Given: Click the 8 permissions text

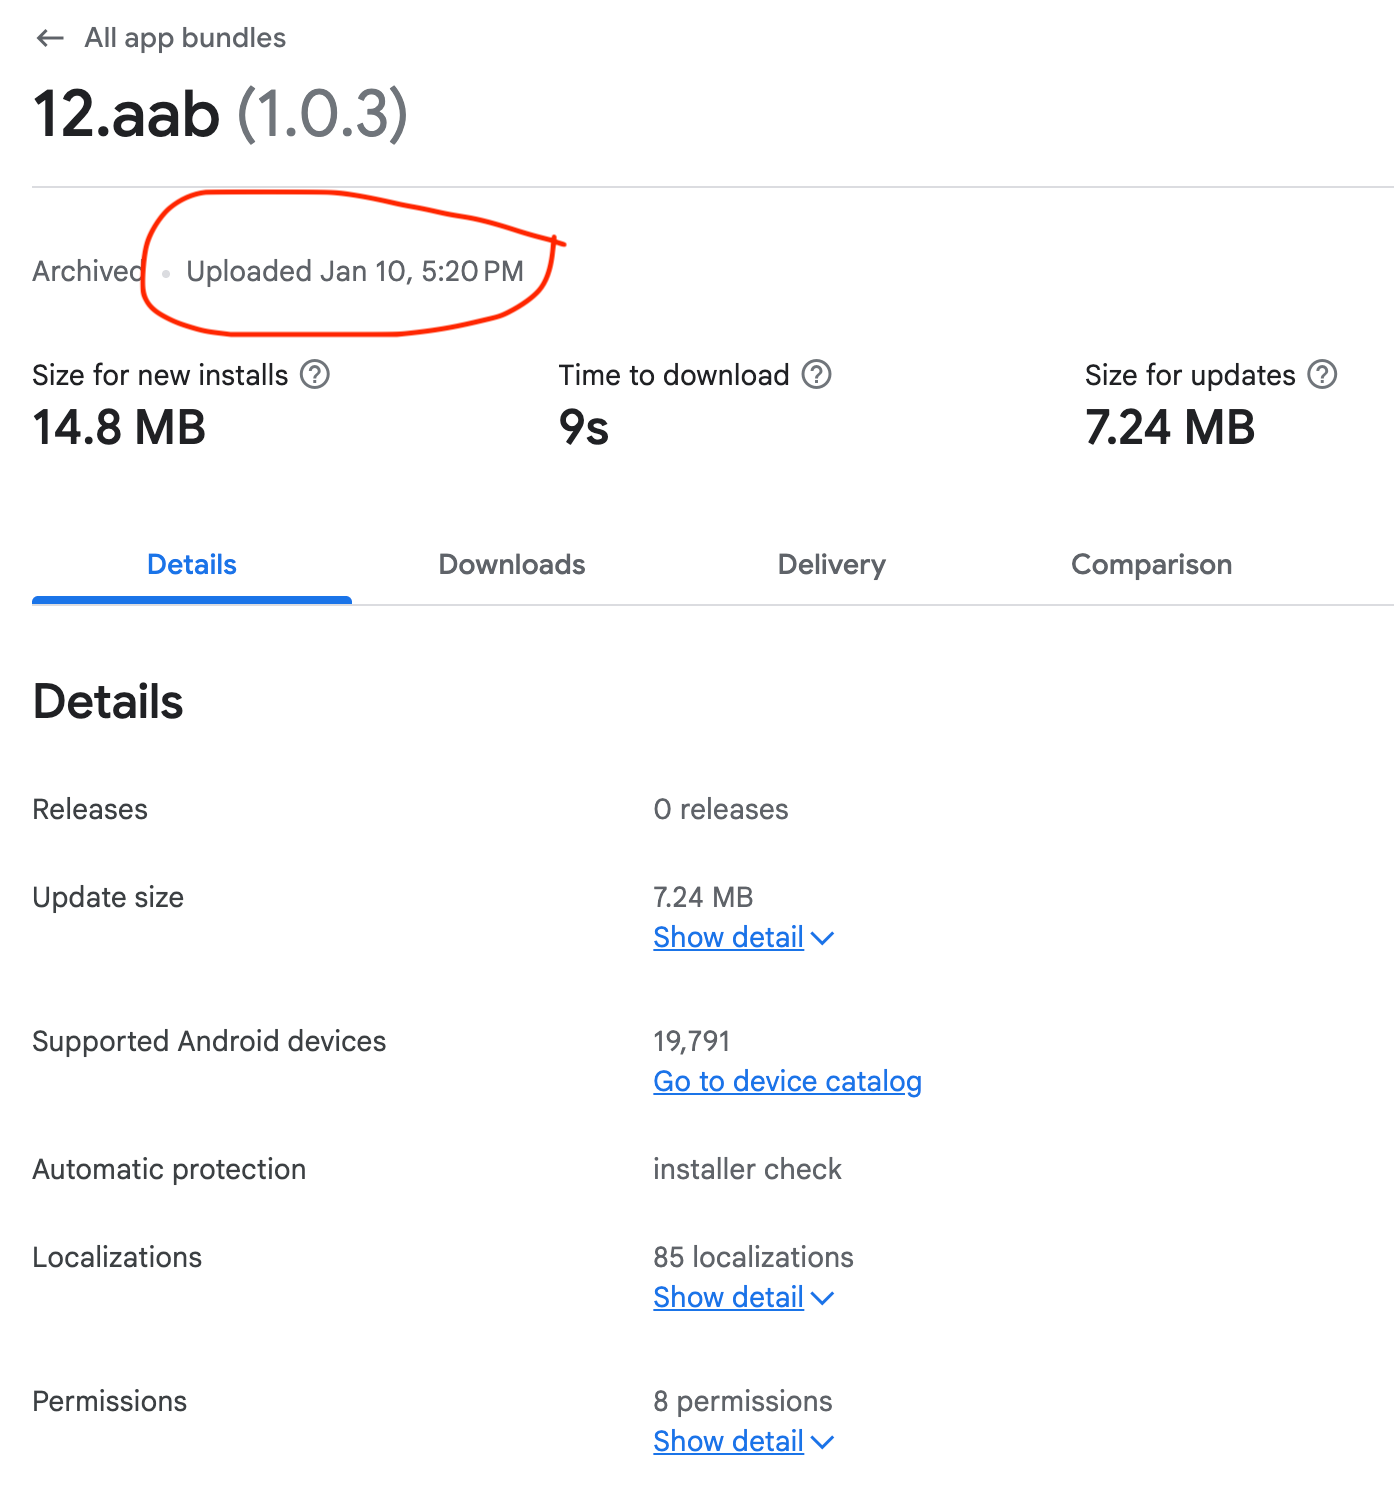Looking at the screenshot, I should point(743,1402).
